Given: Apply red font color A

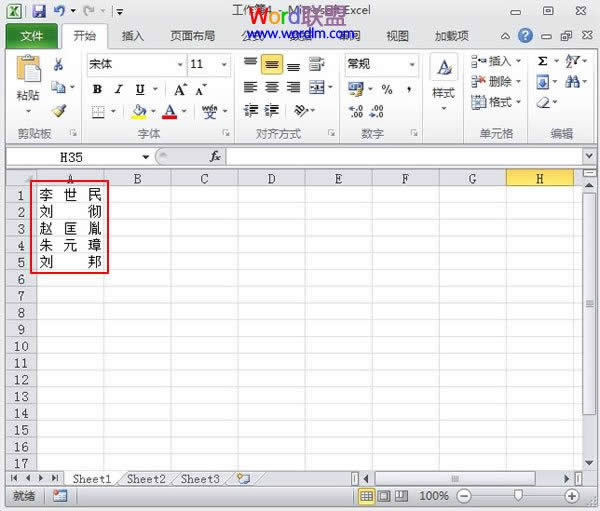Looking at the screenshot, I should click(170, 112).
